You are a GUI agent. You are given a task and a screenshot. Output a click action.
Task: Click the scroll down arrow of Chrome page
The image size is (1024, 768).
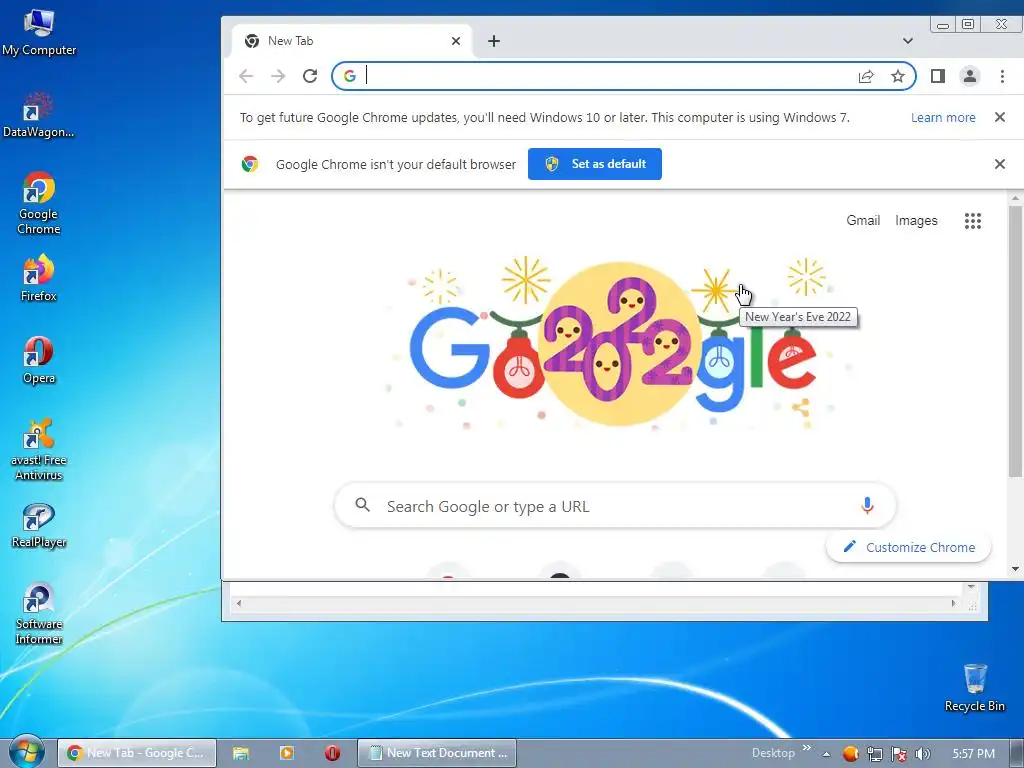click(1015, 569)
